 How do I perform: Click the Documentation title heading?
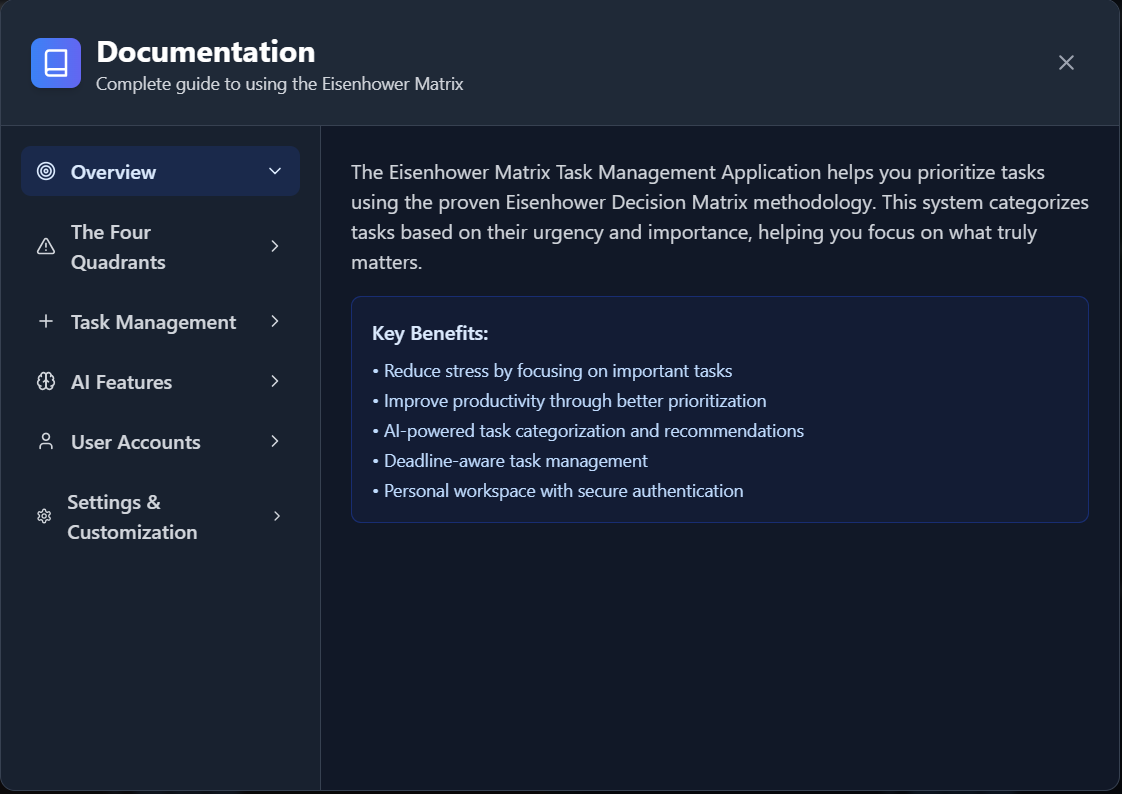coord(205,52)
